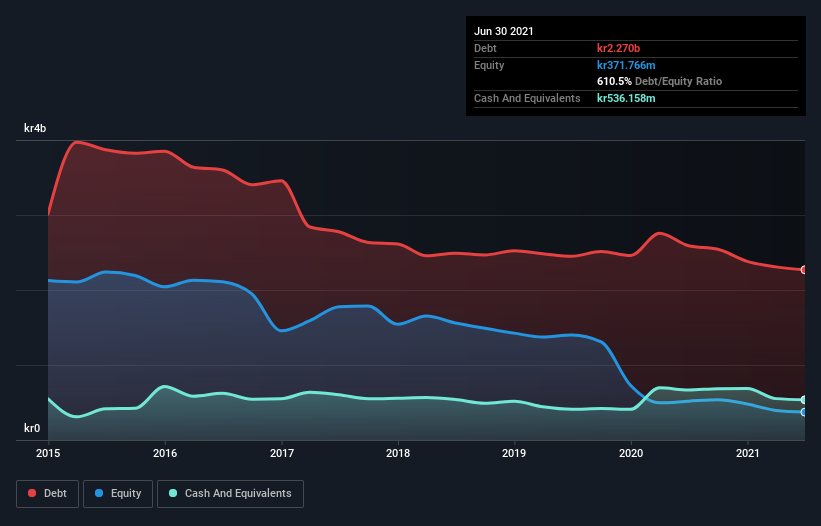This screenshot has width=821, height=526.
Task: Click the 2018 axis label
Action: coord(398,453)
